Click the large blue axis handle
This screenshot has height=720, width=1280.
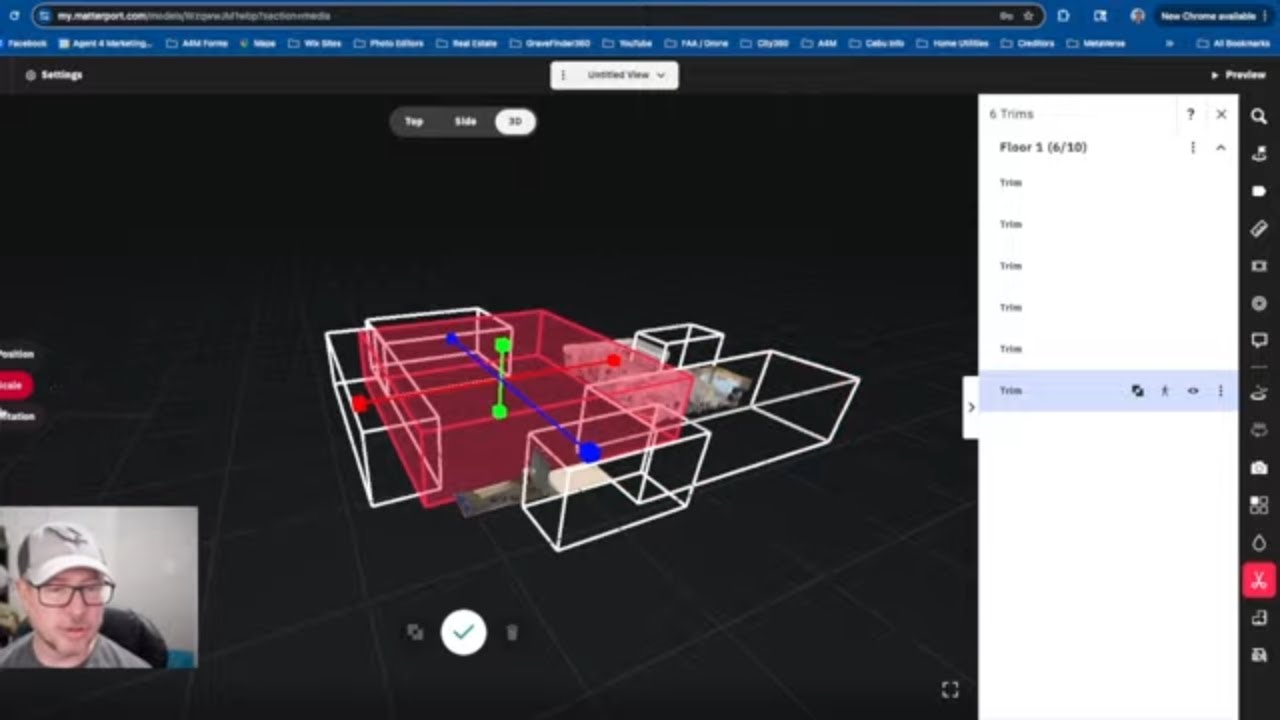pos(590,453)
